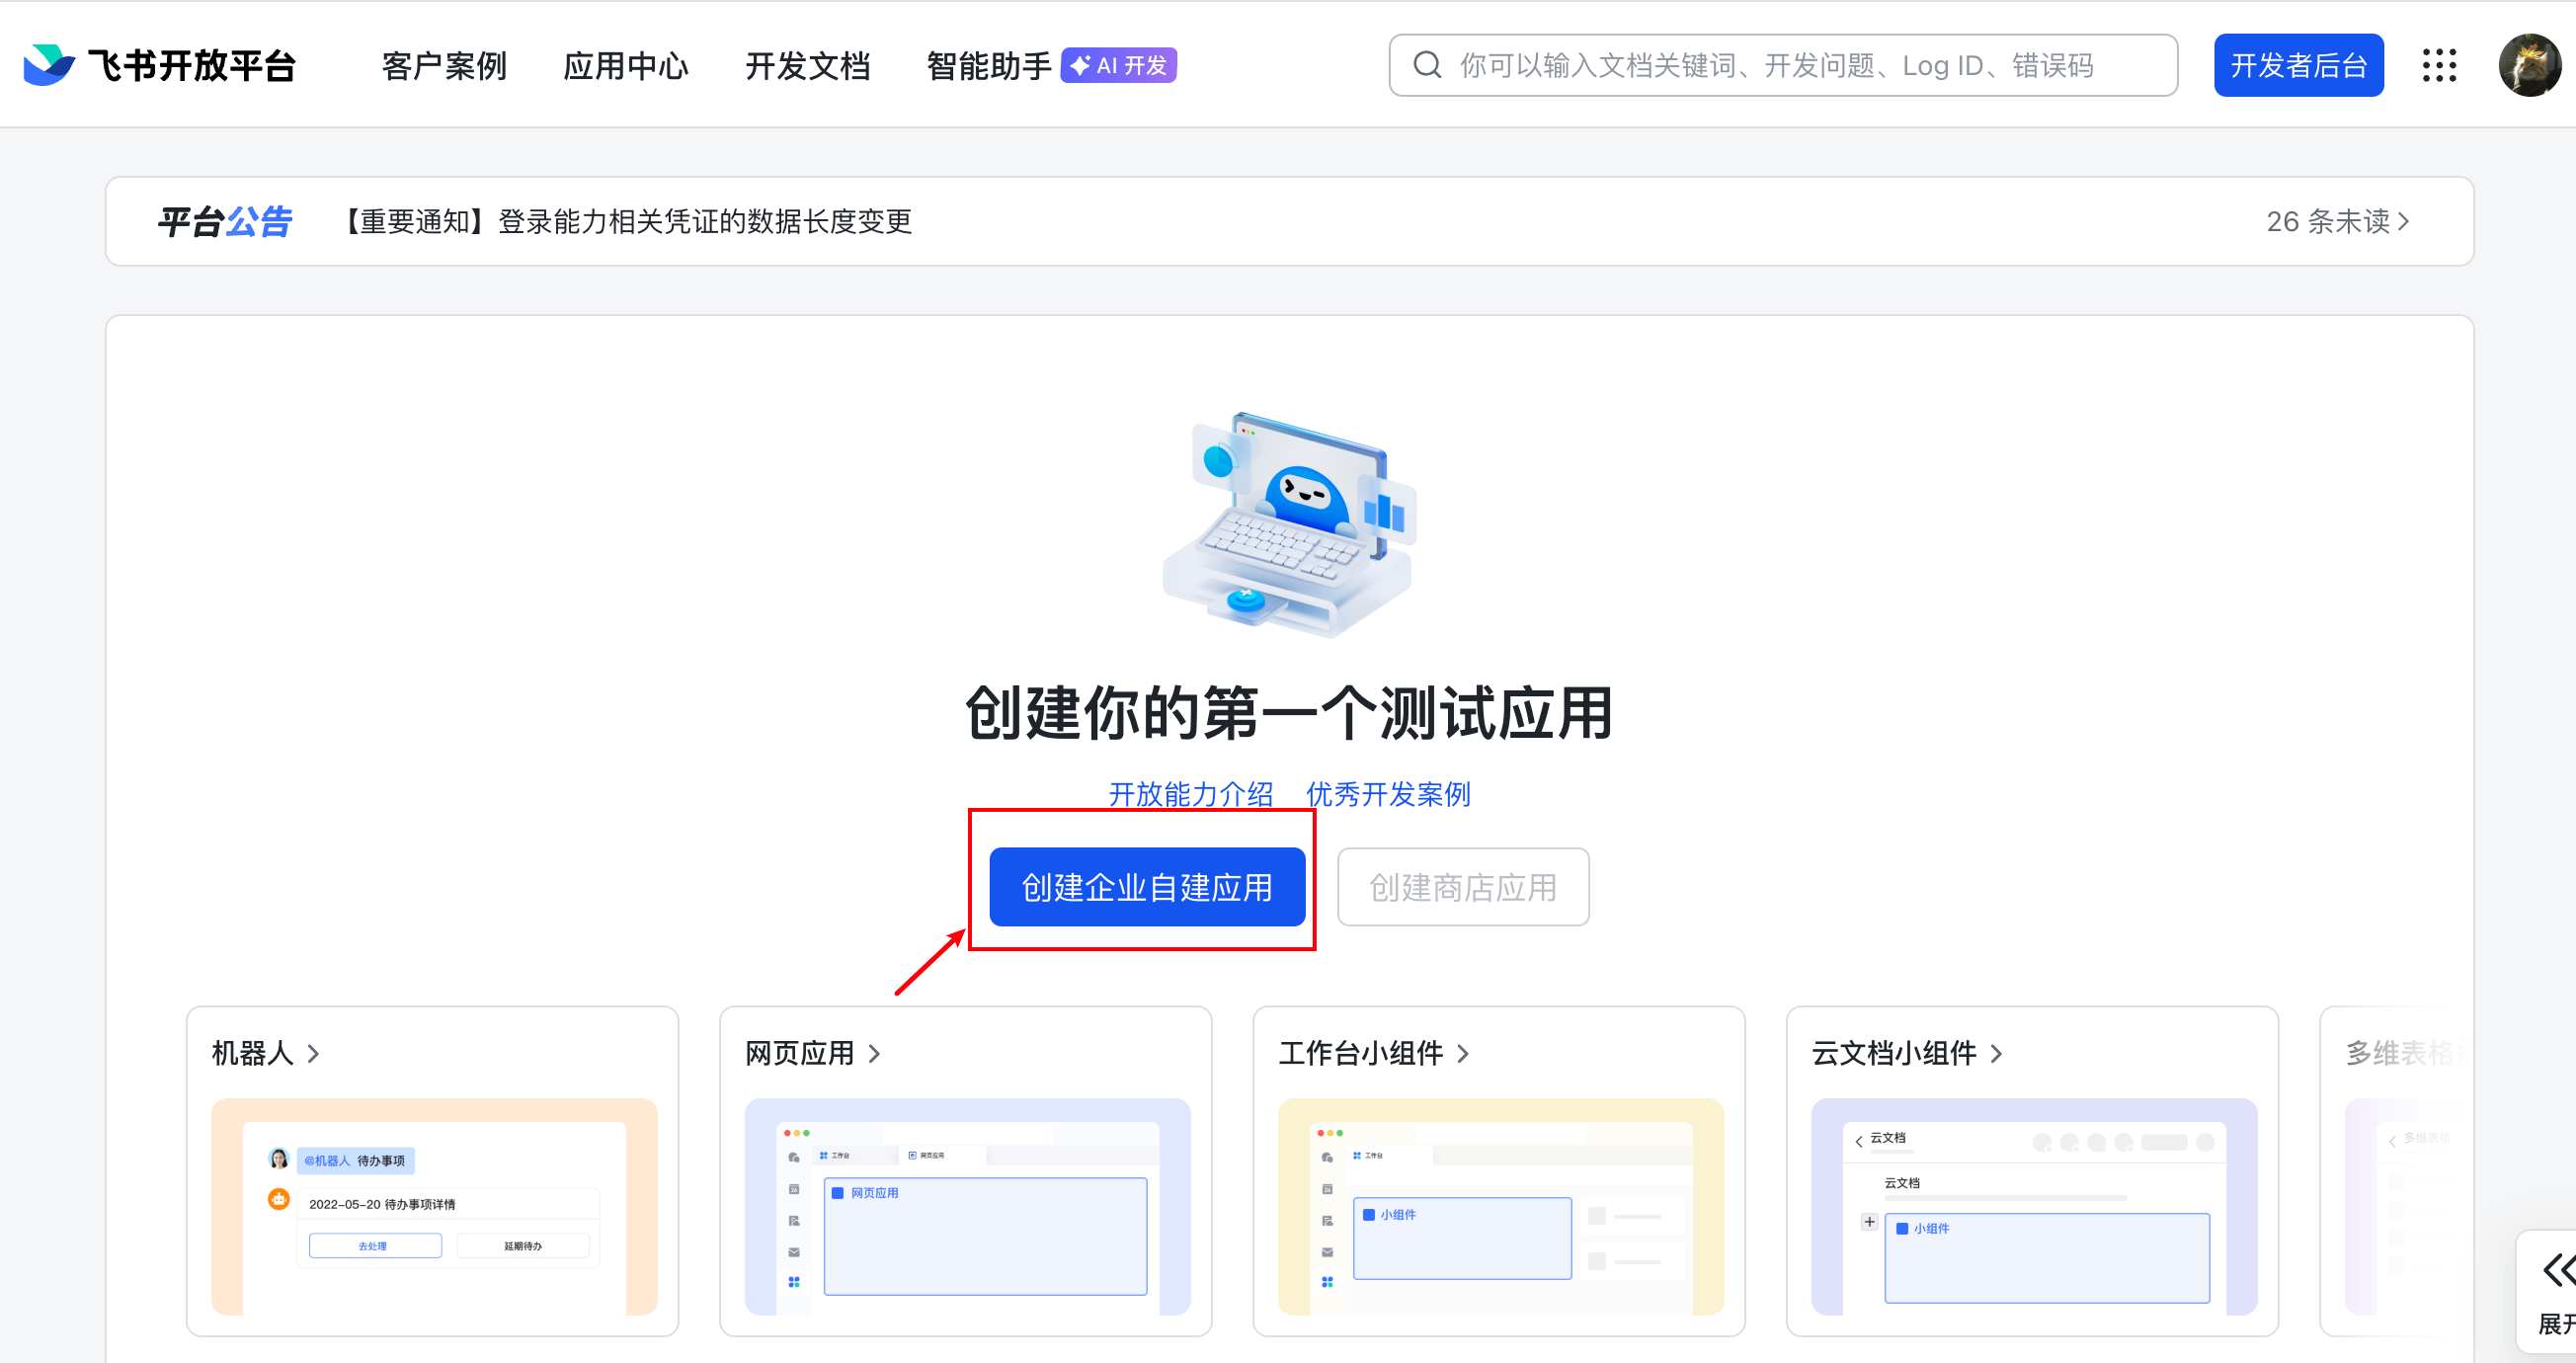Follow the 开放能力介绍 link
Image resolution: width=2576 pixels, height=1363 pixels.
1190,794
